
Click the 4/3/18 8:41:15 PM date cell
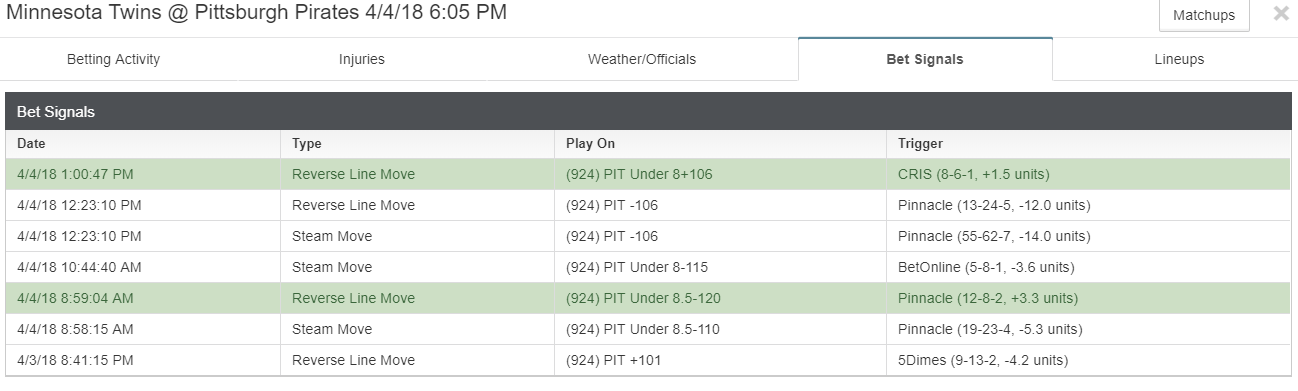tap(73, 360)
